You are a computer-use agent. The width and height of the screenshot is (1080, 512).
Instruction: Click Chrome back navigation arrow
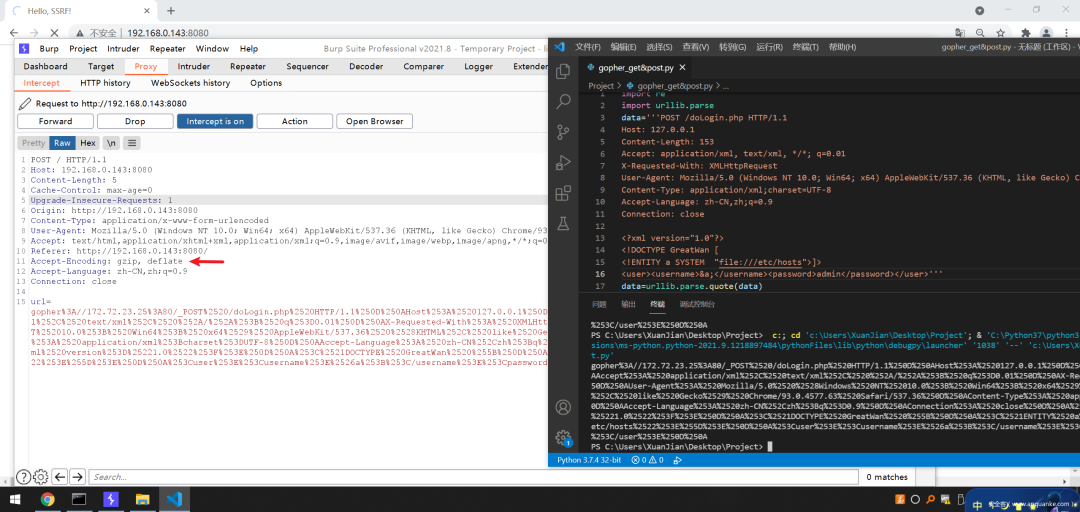point(14,32)
